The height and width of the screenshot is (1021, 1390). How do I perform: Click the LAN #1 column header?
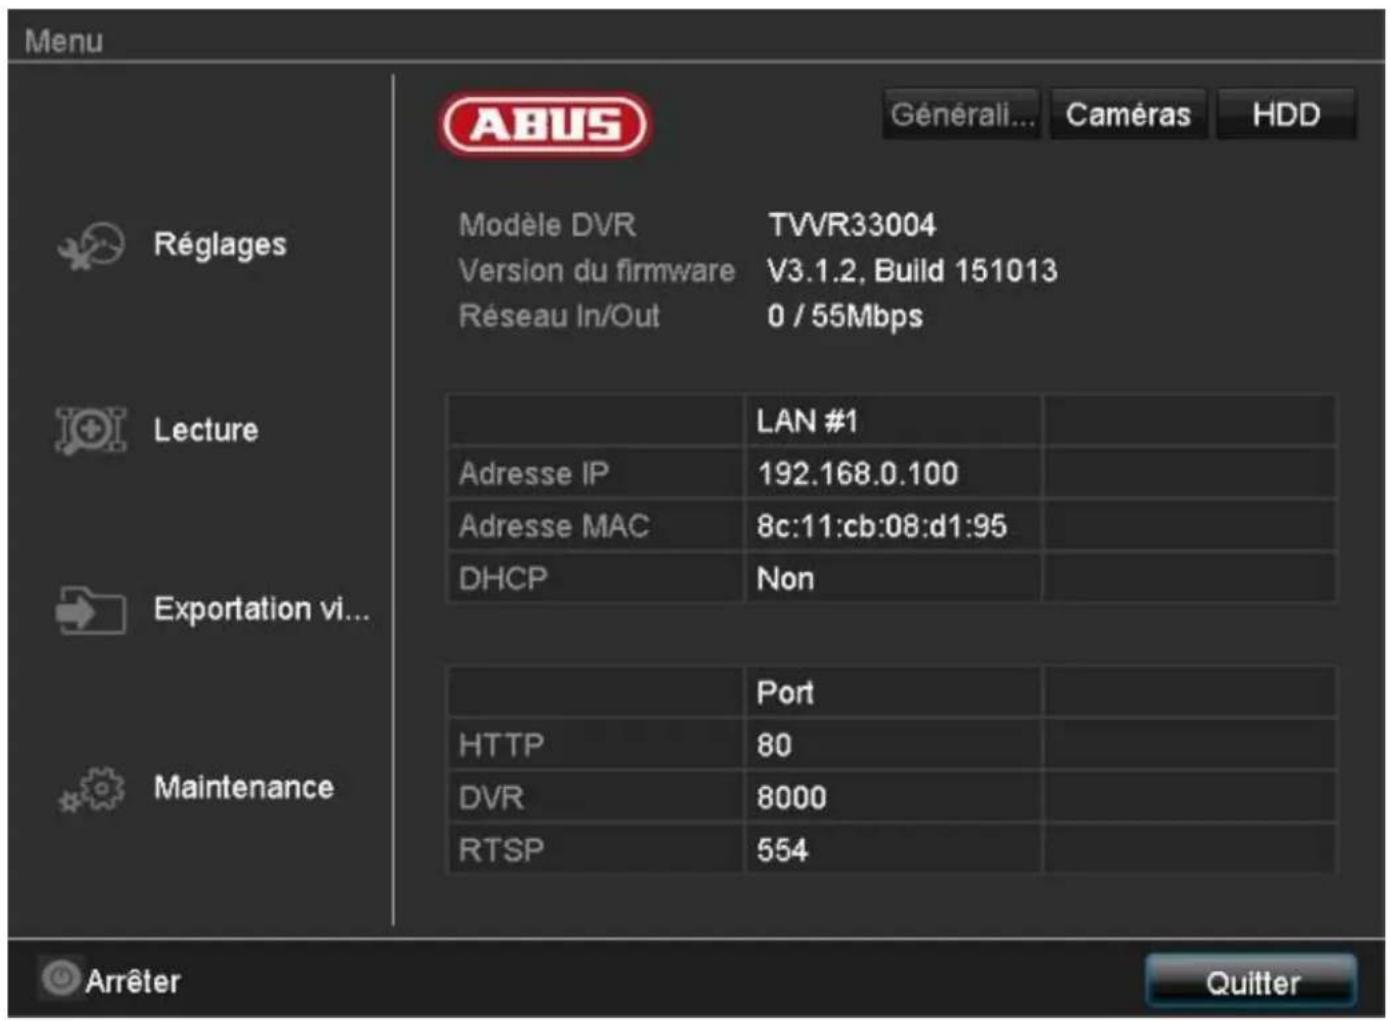[807, 421]
